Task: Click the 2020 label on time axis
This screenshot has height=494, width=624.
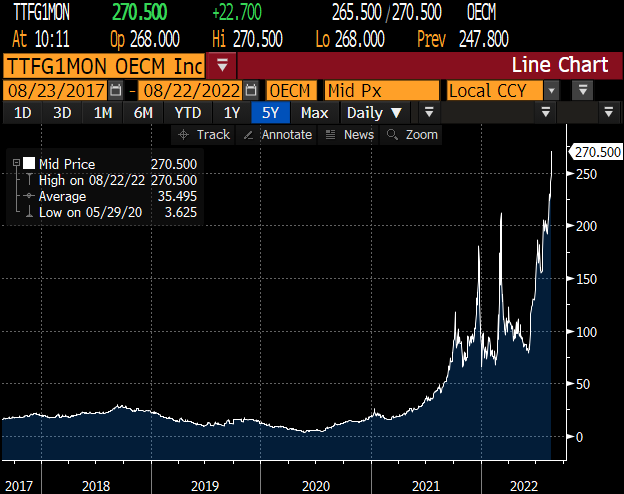Action: click(316, 486)
